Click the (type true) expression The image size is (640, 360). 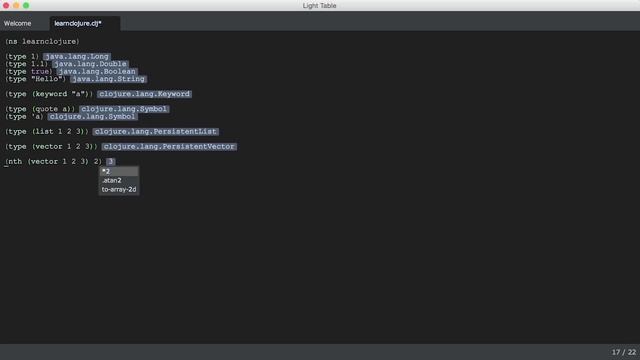tap(29, 71)
